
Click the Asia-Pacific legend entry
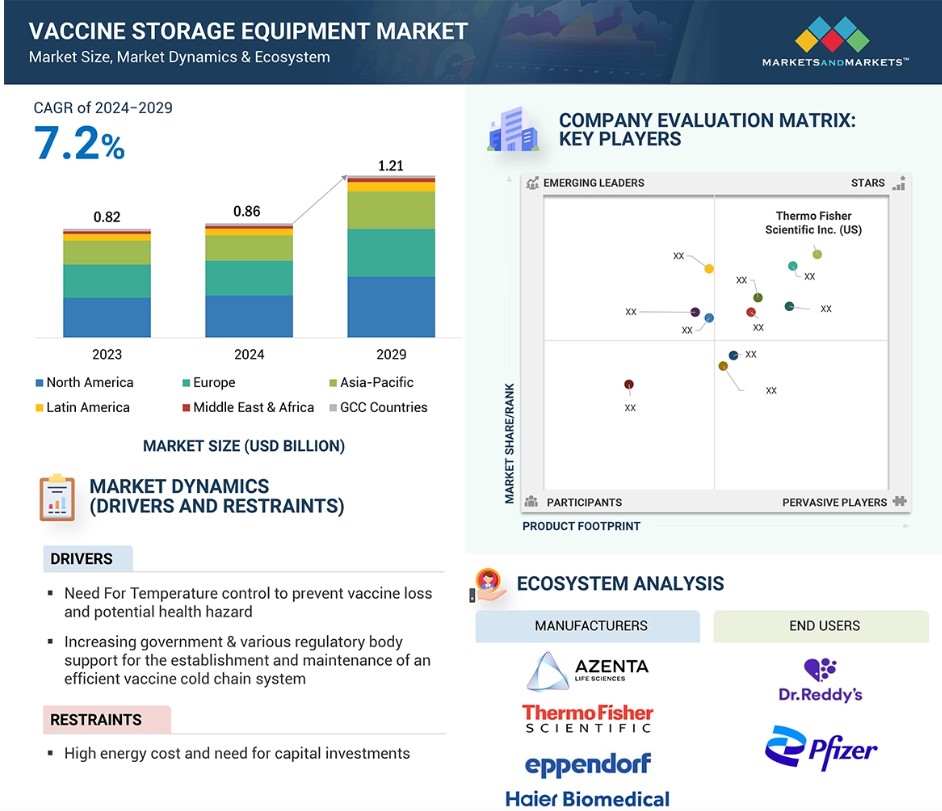(x=371, y=383)
